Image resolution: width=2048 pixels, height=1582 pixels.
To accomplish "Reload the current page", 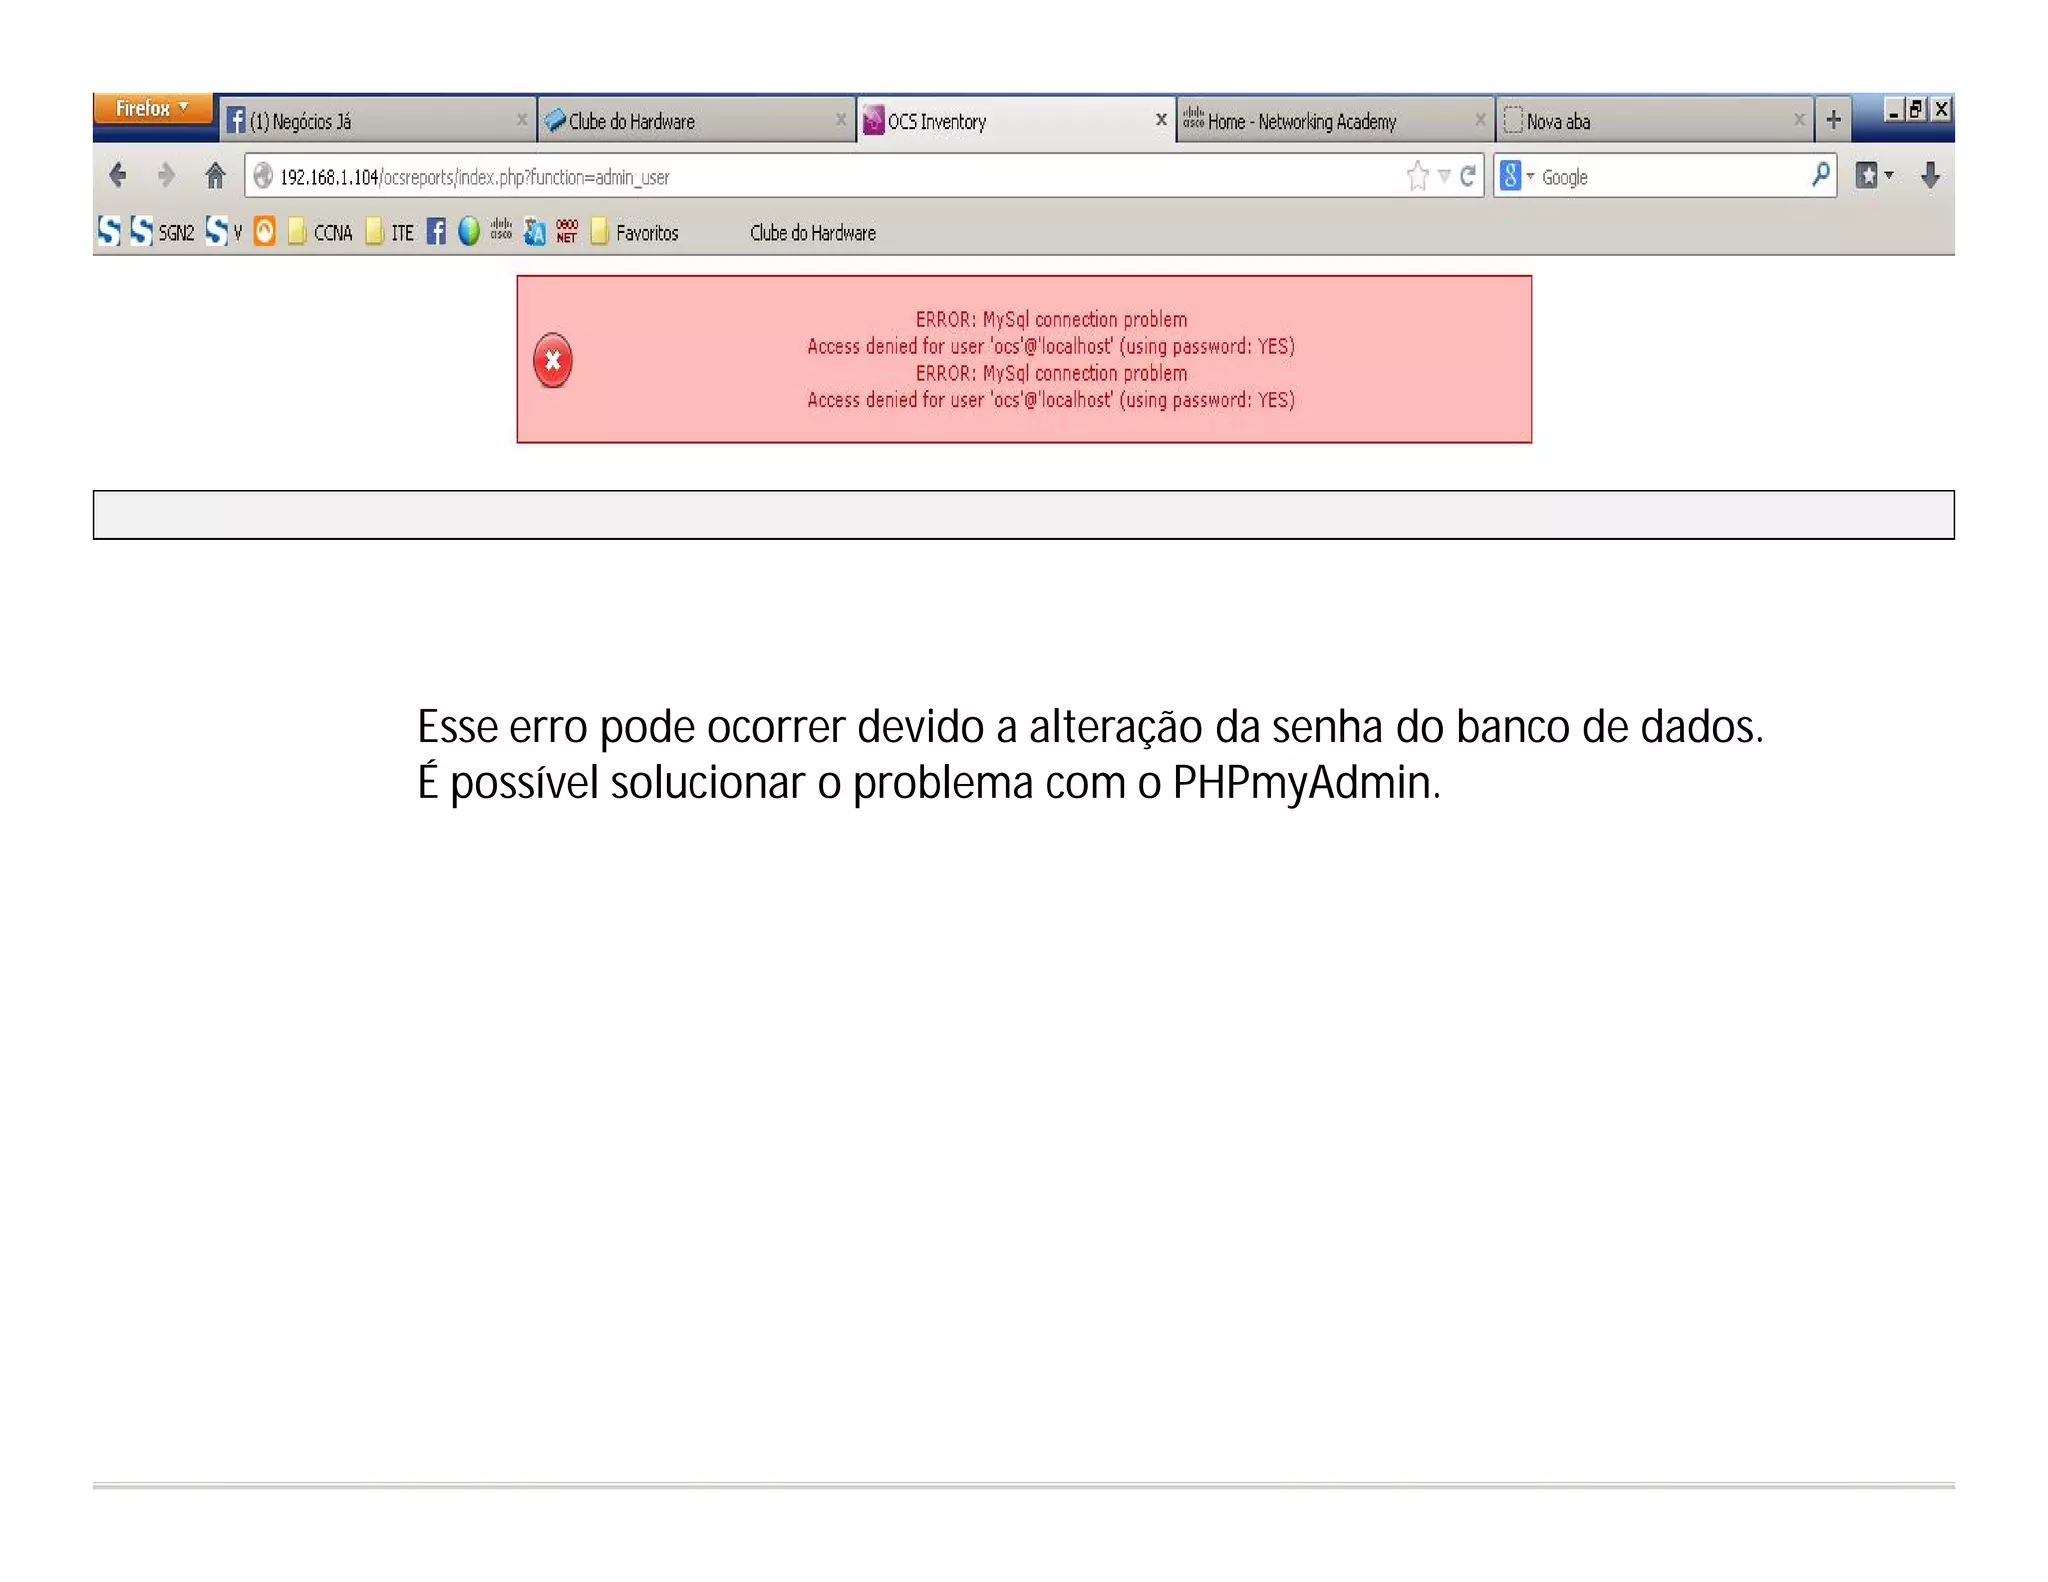I will pyautogui.click(x=1468, y=176).
